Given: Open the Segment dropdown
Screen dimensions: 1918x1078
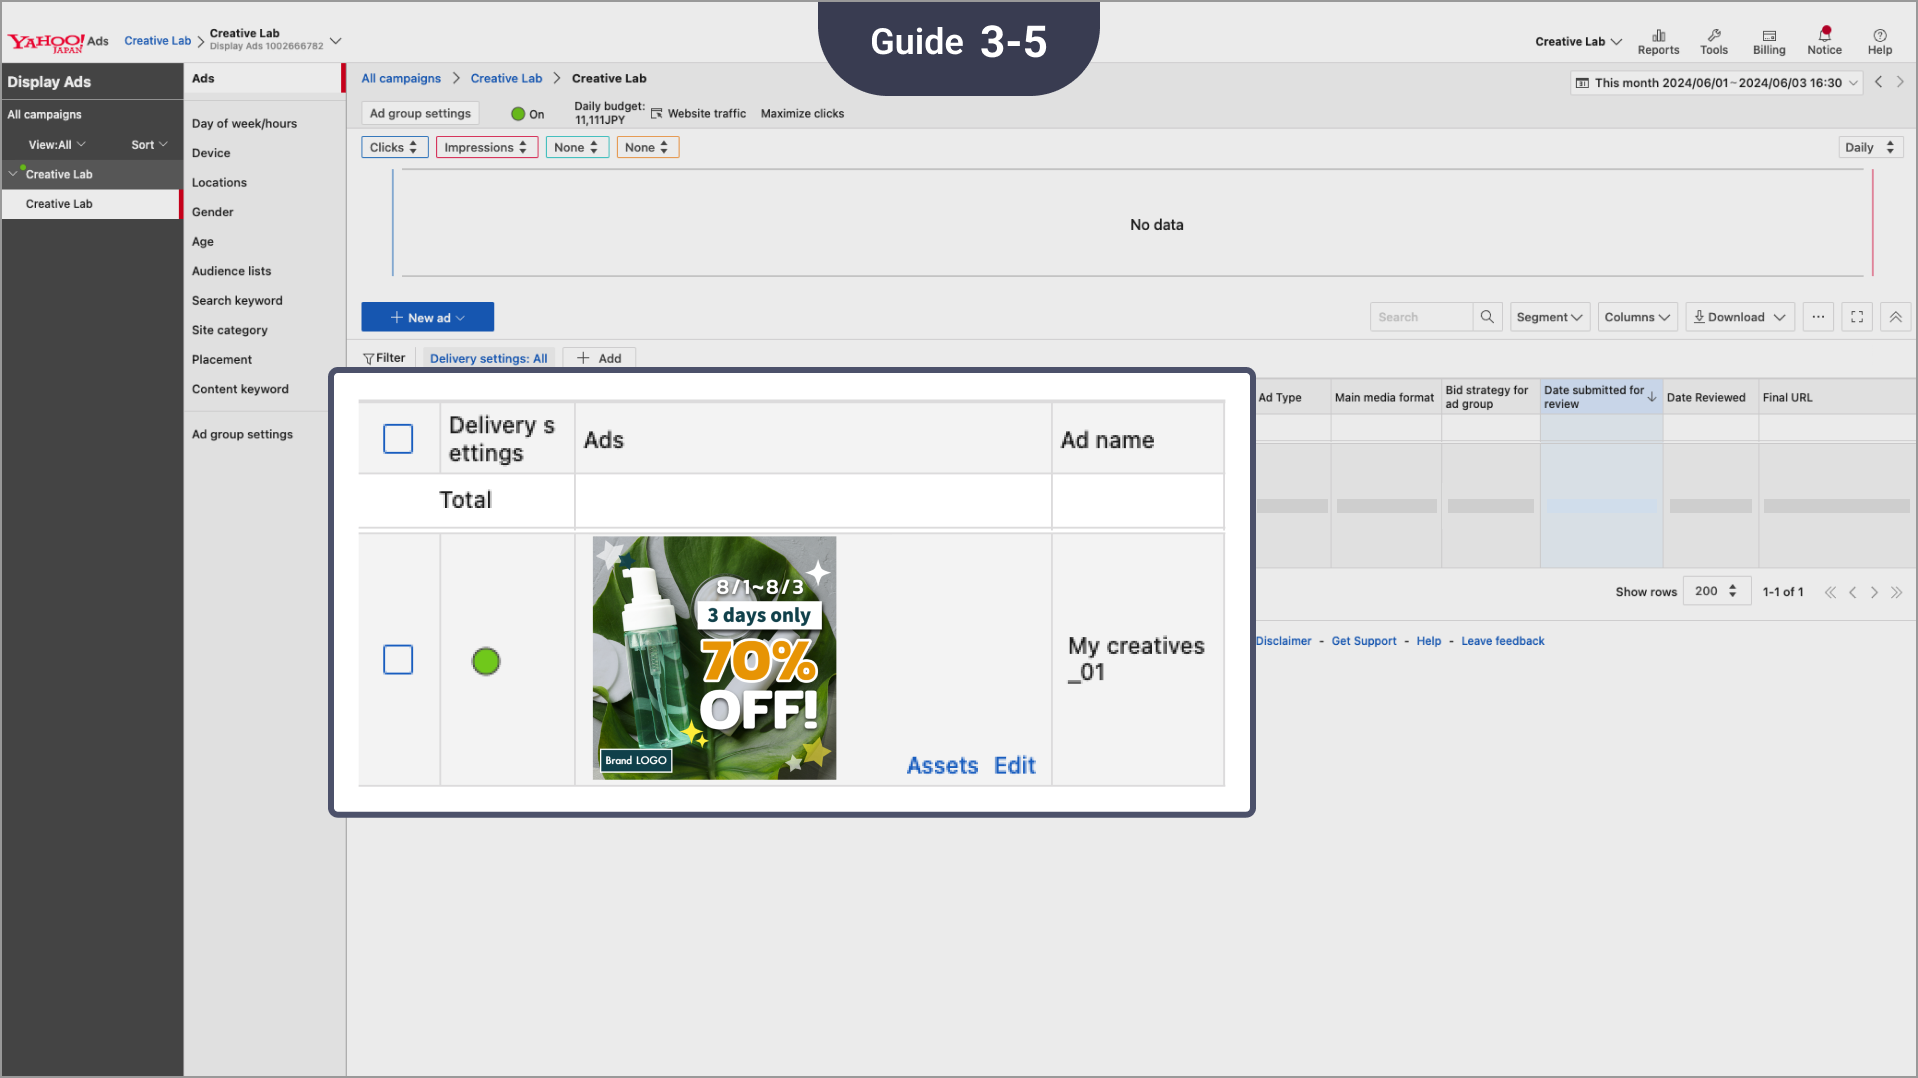Looking at the screenshot, I should (x=1549, y=316).
